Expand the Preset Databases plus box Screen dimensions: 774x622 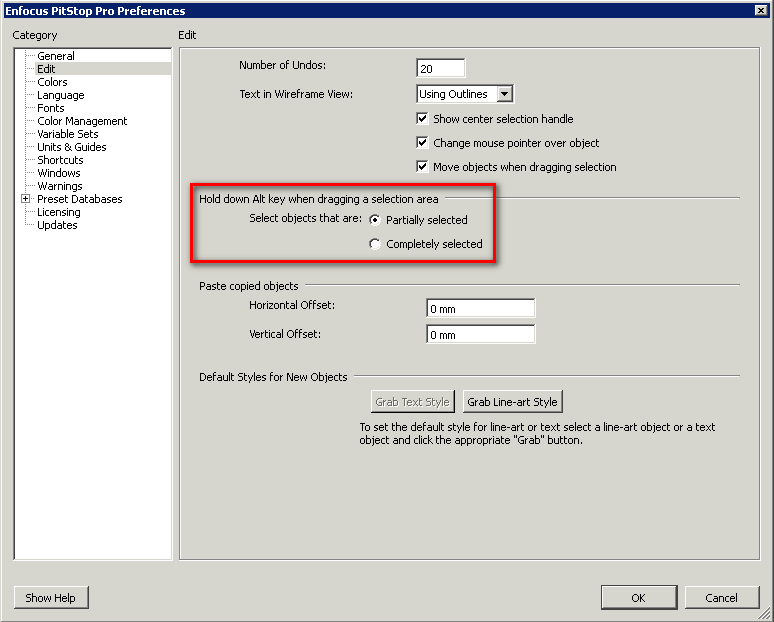(25, 198)
